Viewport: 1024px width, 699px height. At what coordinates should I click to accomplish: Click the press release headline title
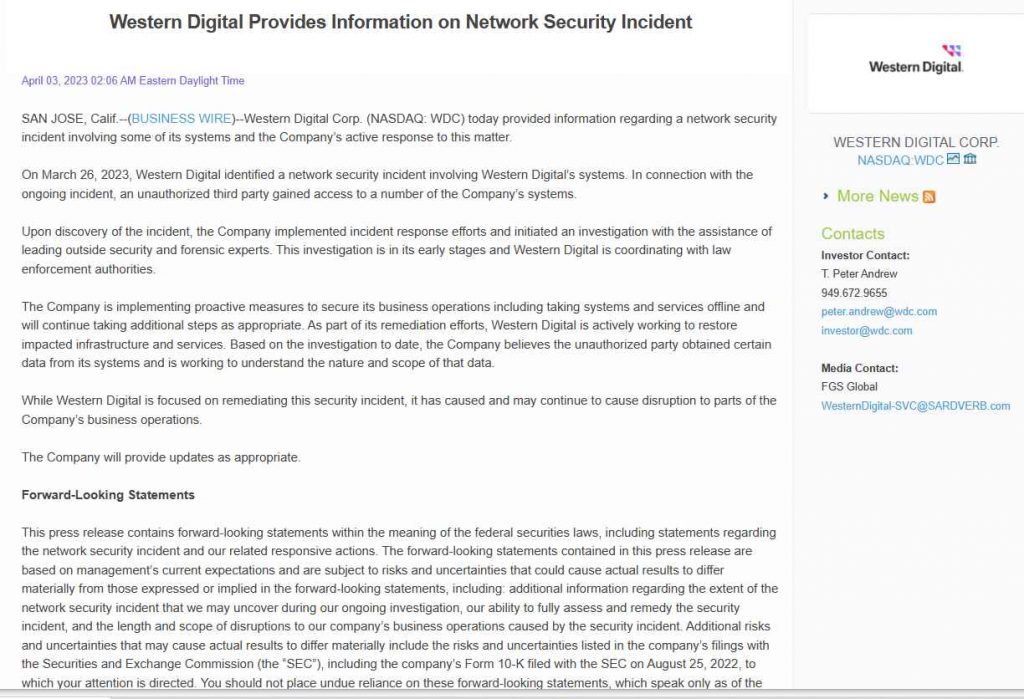coord(400,22)
